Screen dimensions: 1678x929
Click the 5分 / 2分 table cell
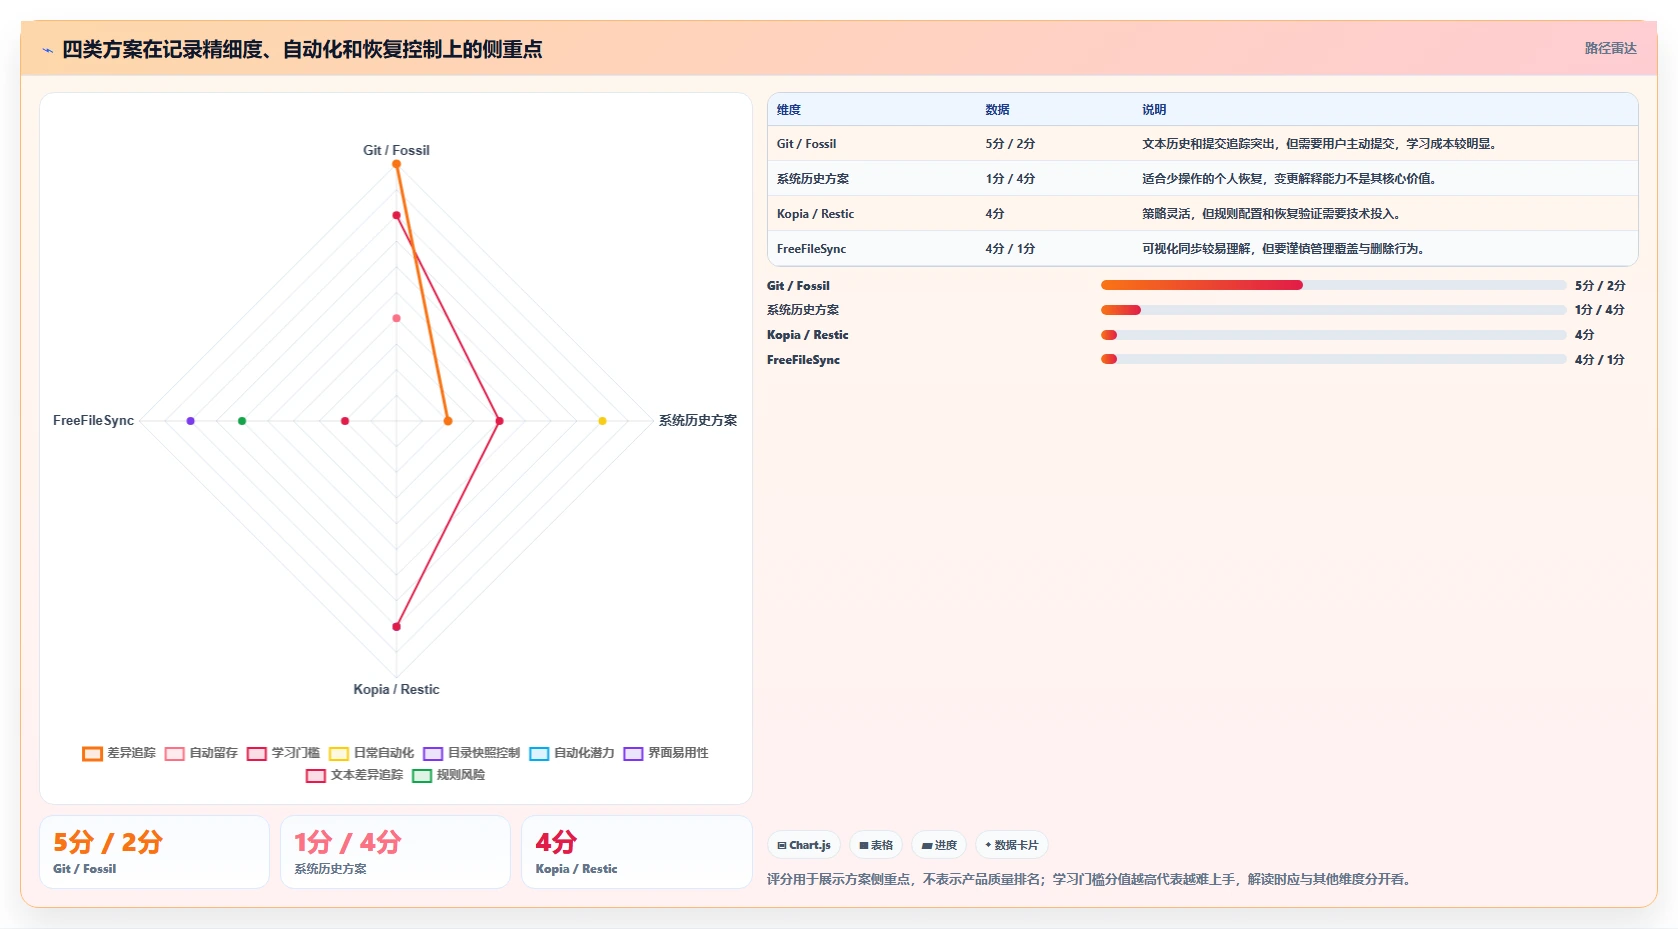click(1010, 144)
